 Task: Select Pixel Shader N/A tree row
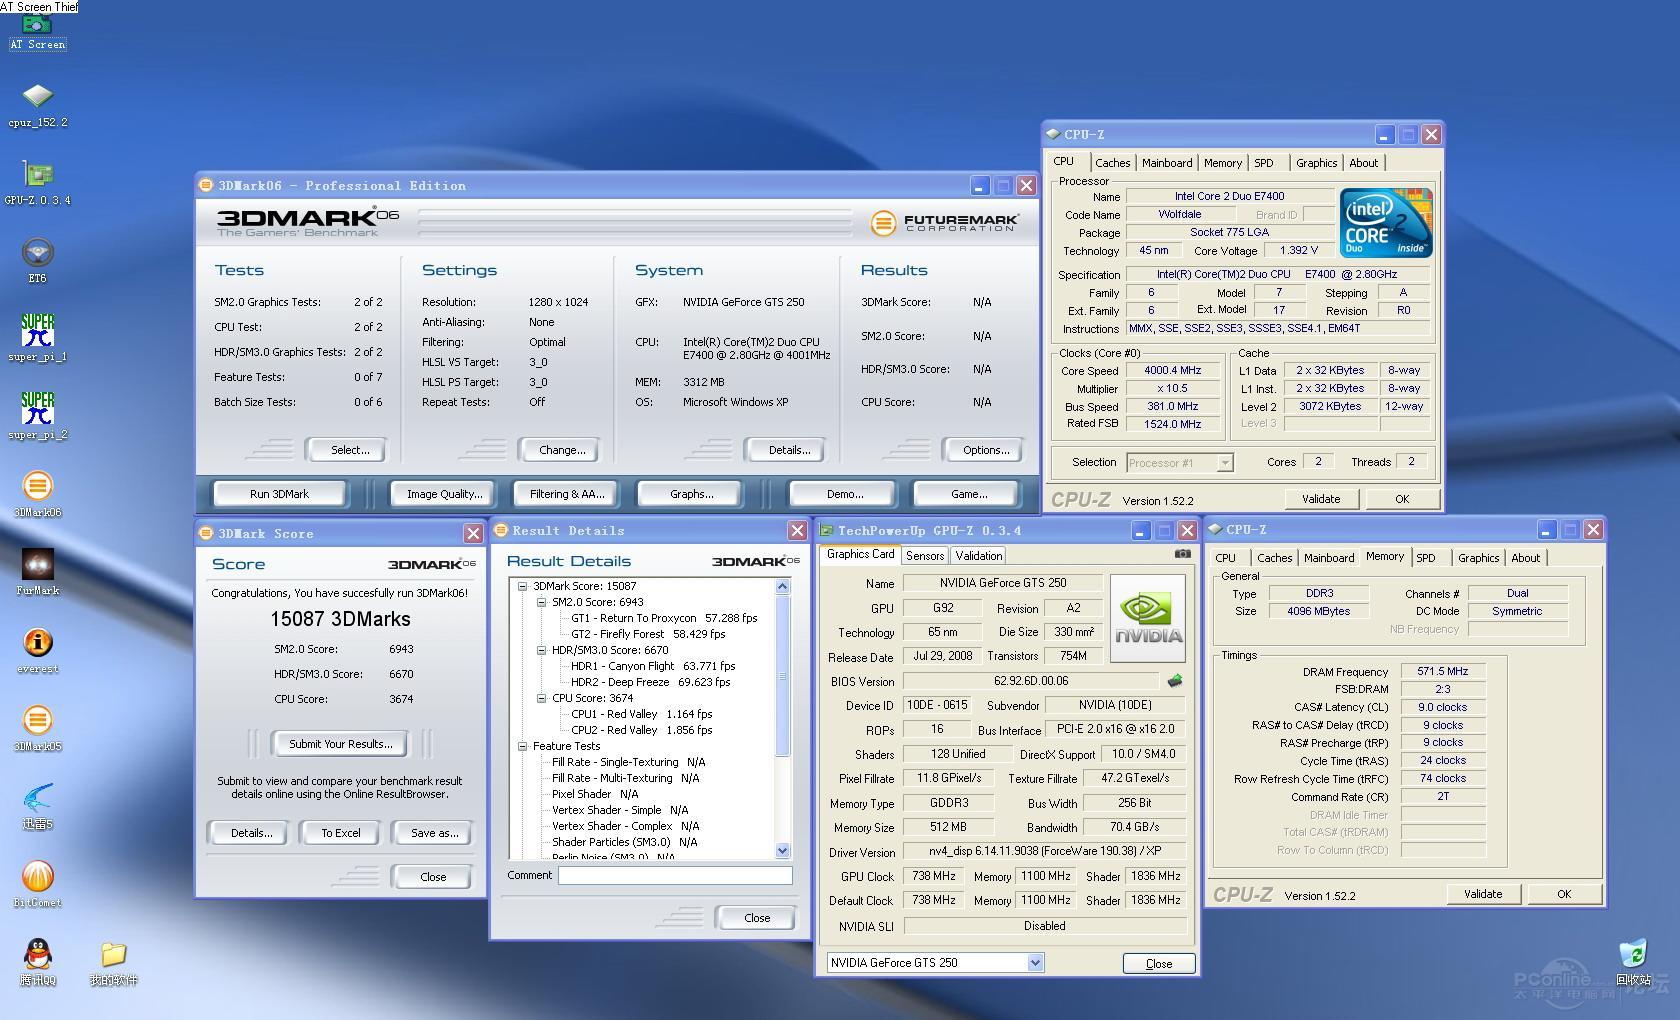[595, 794]
